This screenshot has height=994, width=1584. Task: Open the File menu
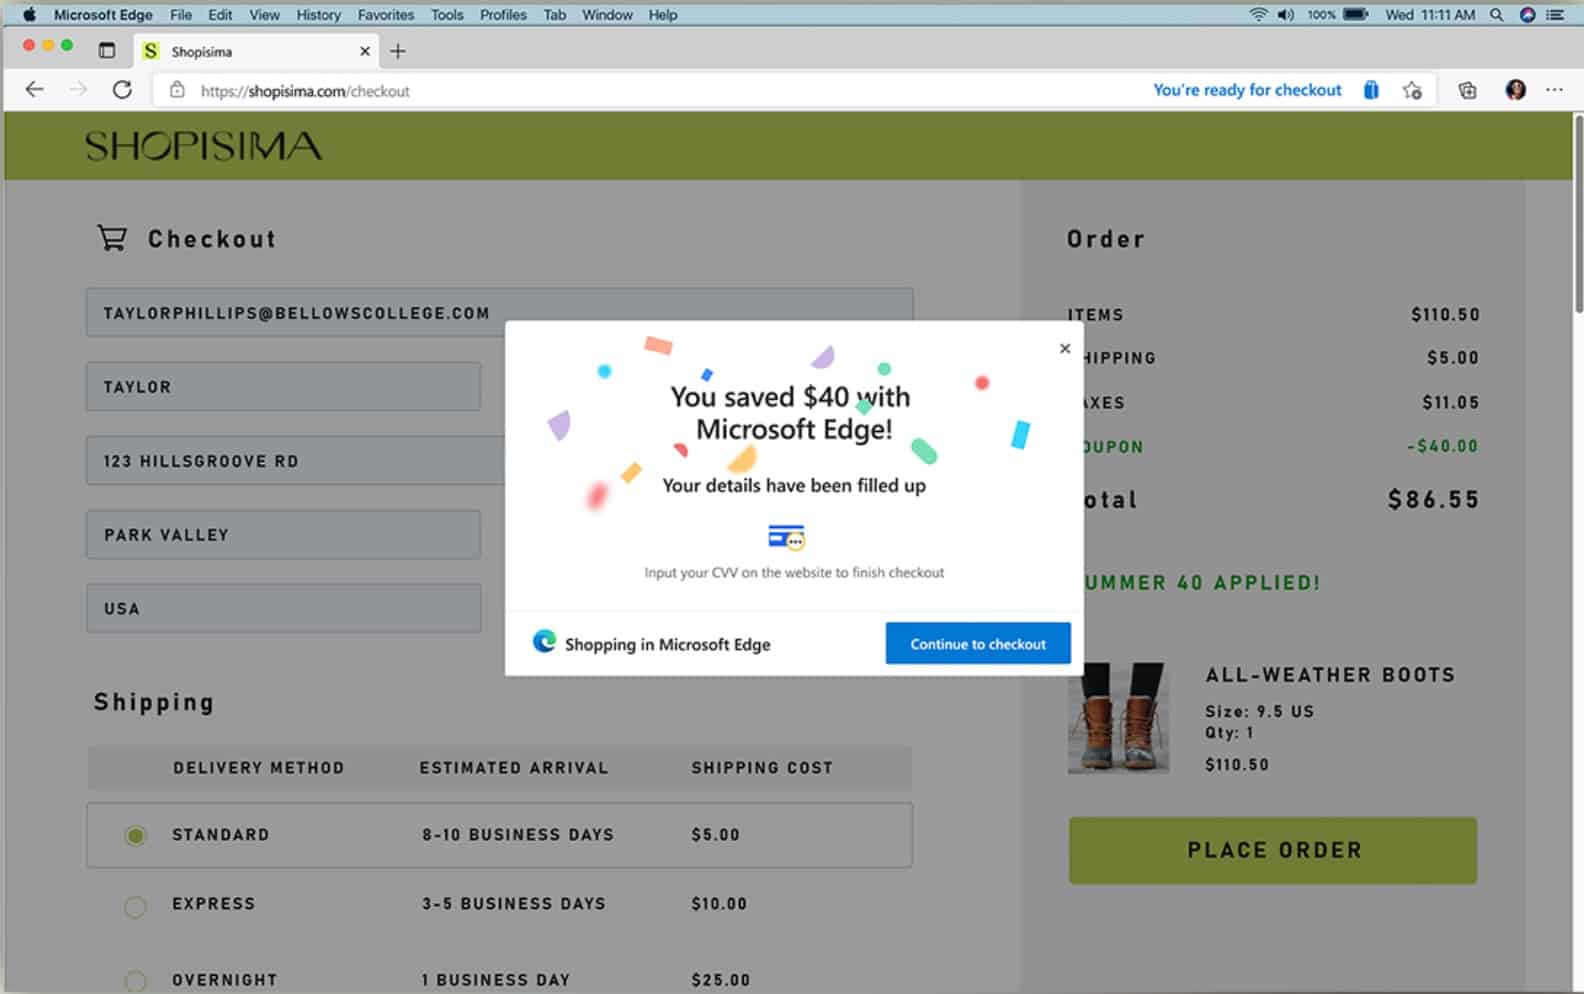coord(181,15)
